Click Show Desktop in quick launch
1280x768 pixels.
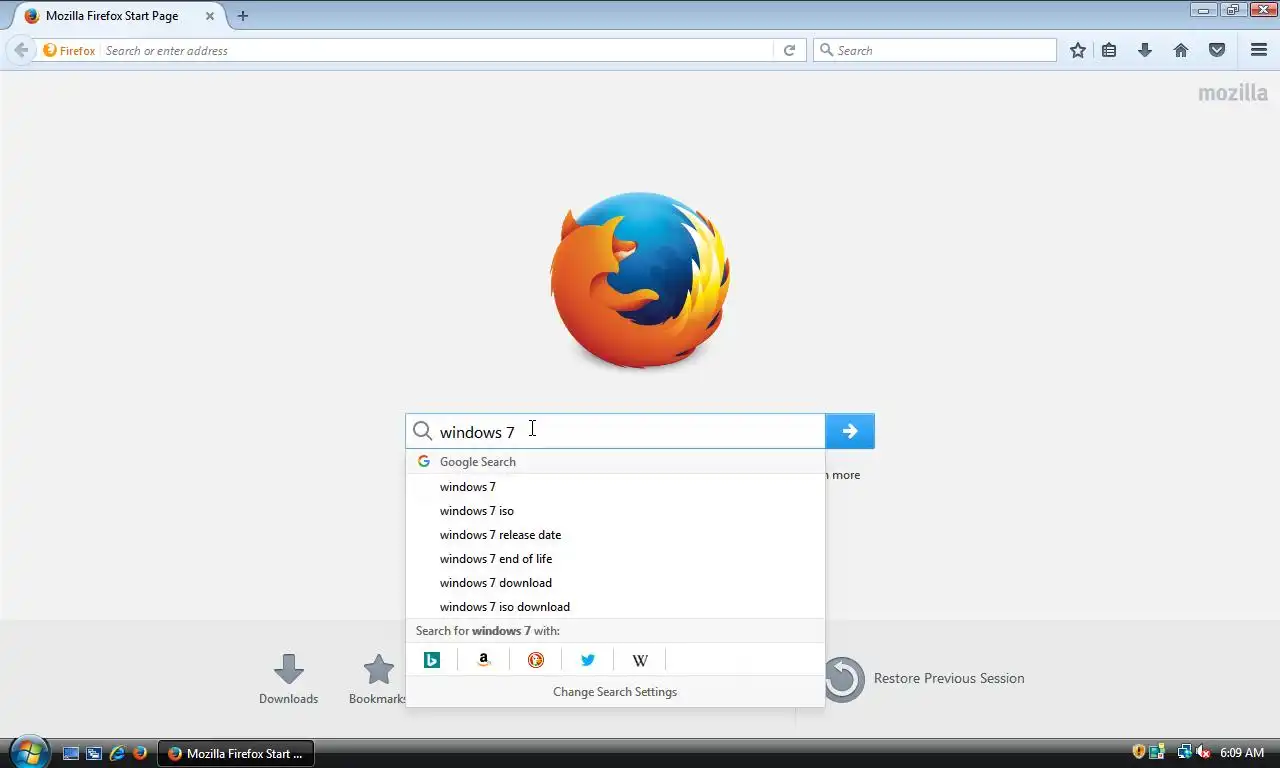71,753
